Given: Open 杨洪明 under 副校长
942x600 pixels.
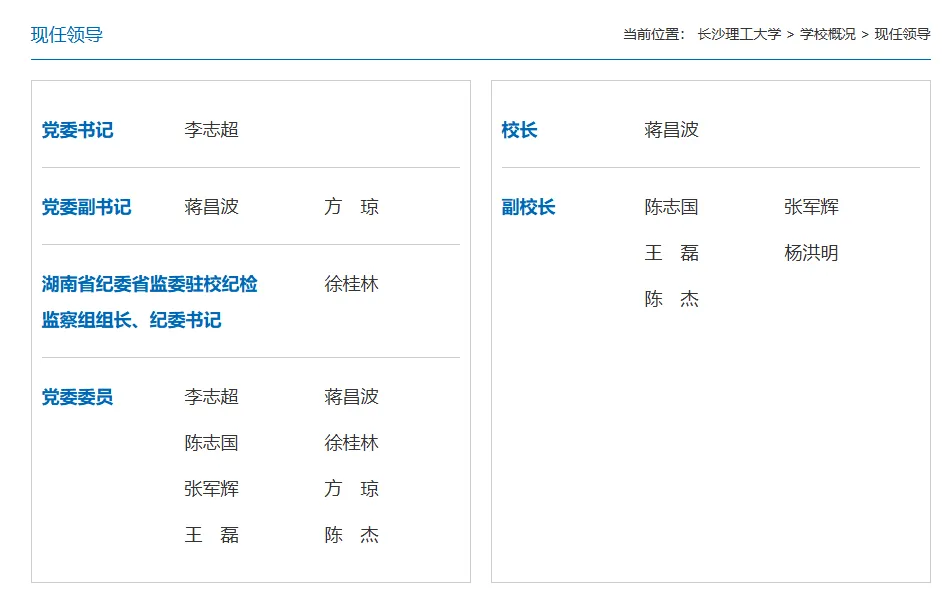Looking at the screenshot, I should 812,253.
